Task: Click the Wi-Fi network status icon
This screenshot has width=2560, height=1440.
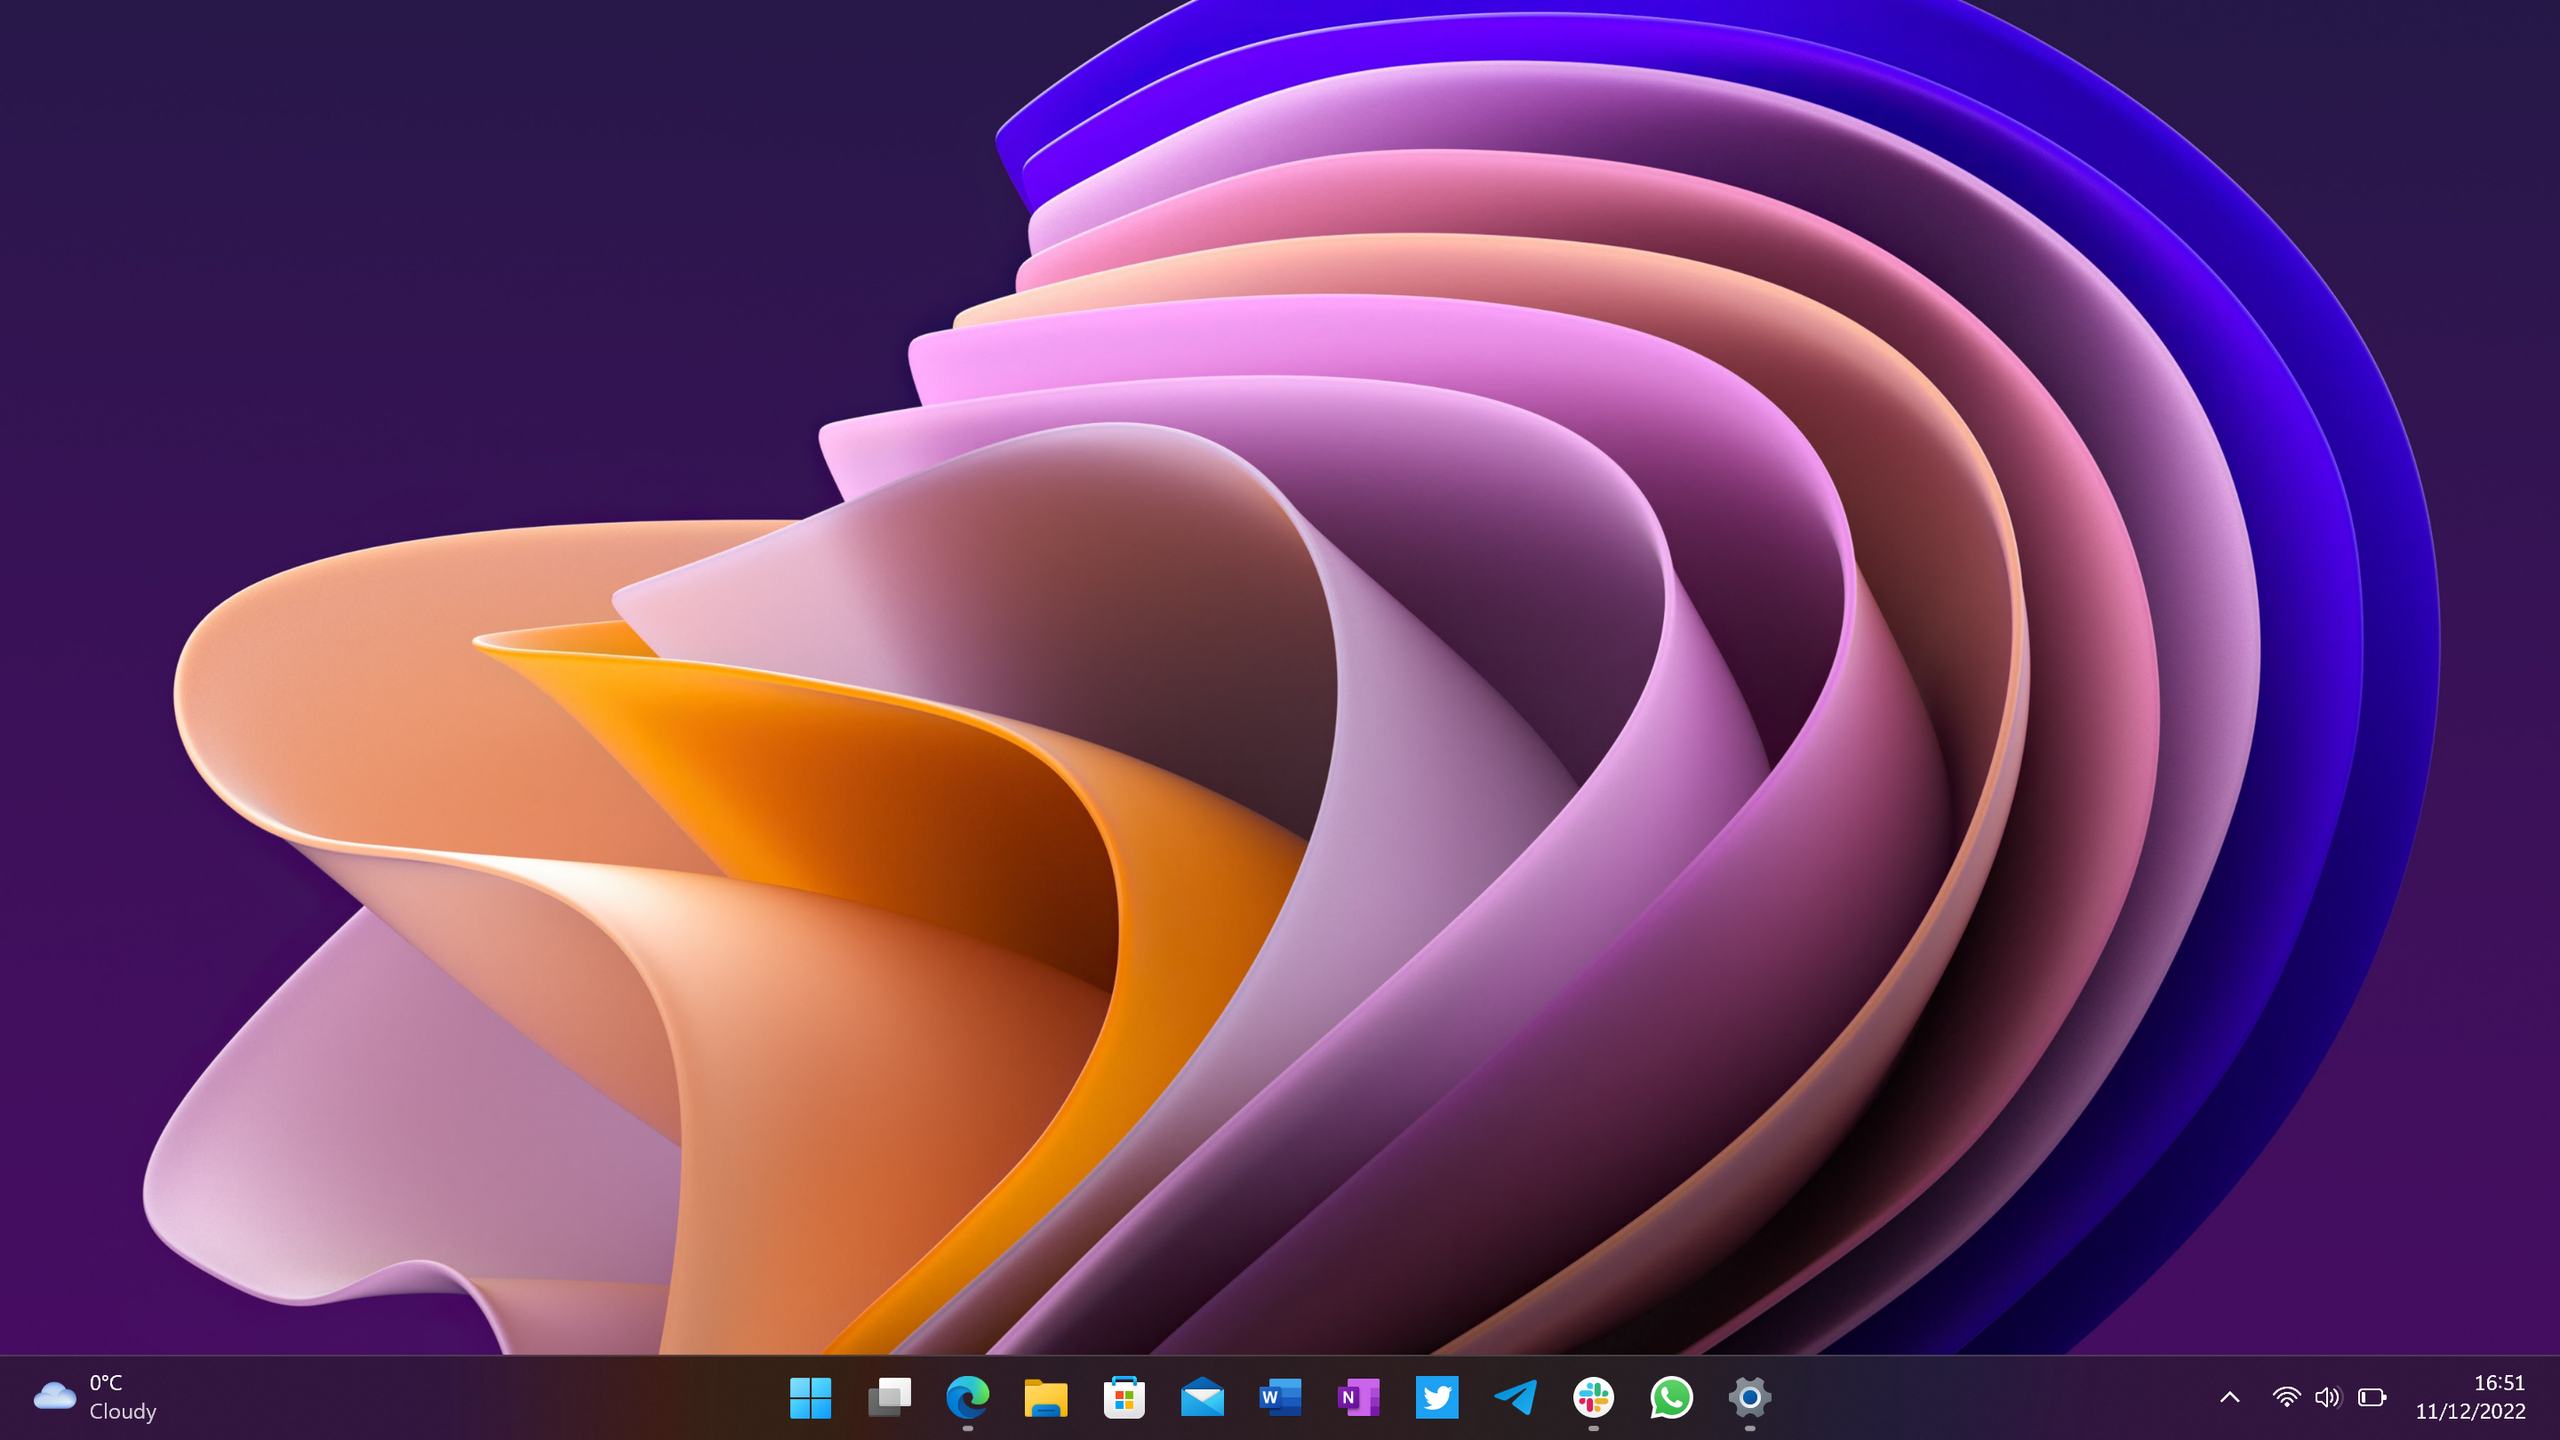Action: click(2285, 1397)
